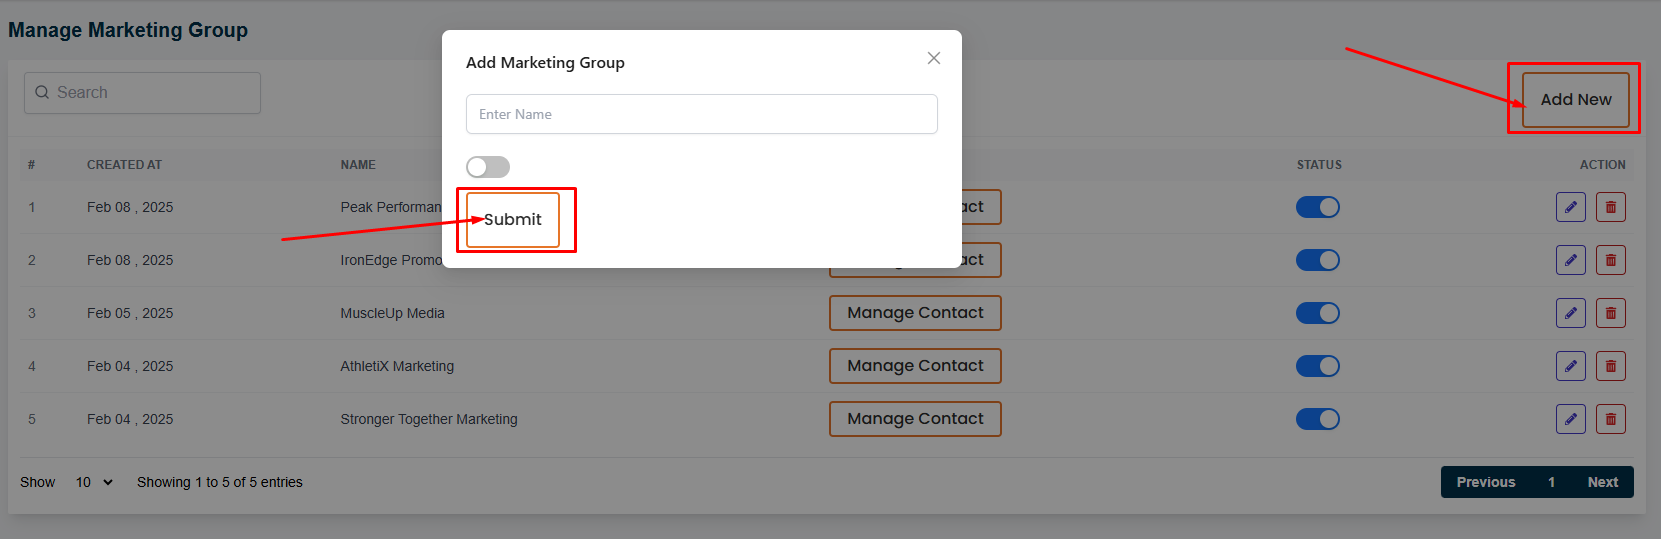This screenshot has height=539, width=1661.
Task: Go to the Next page
Action: [1602, 482]
